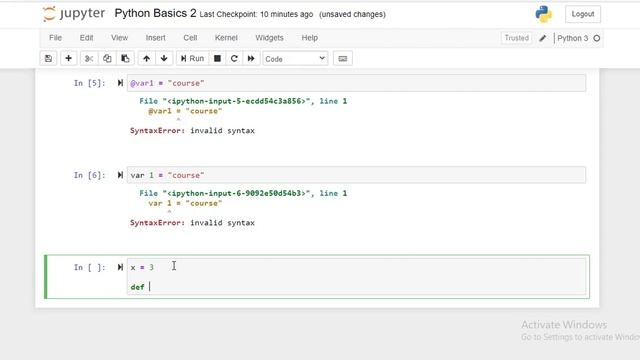Open the cell type Code dropdown
This screenshot has height=360, width=640.
coord(295,59)
